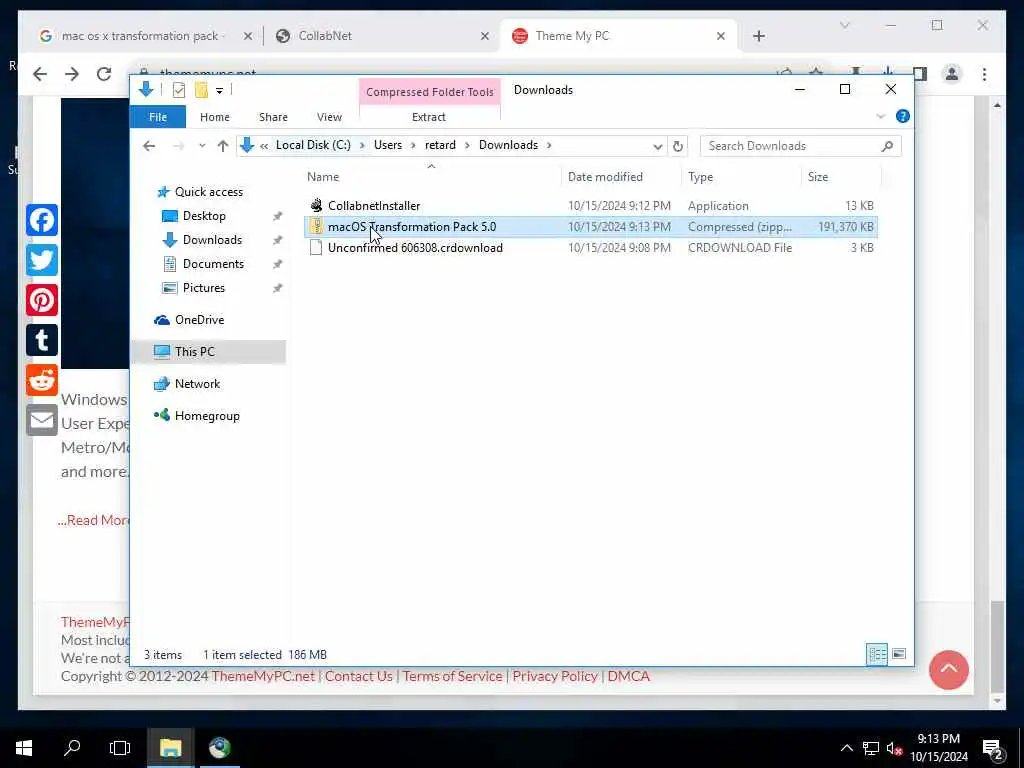
Task: Switch to details view icon in status bar
Action: [876, 654]
